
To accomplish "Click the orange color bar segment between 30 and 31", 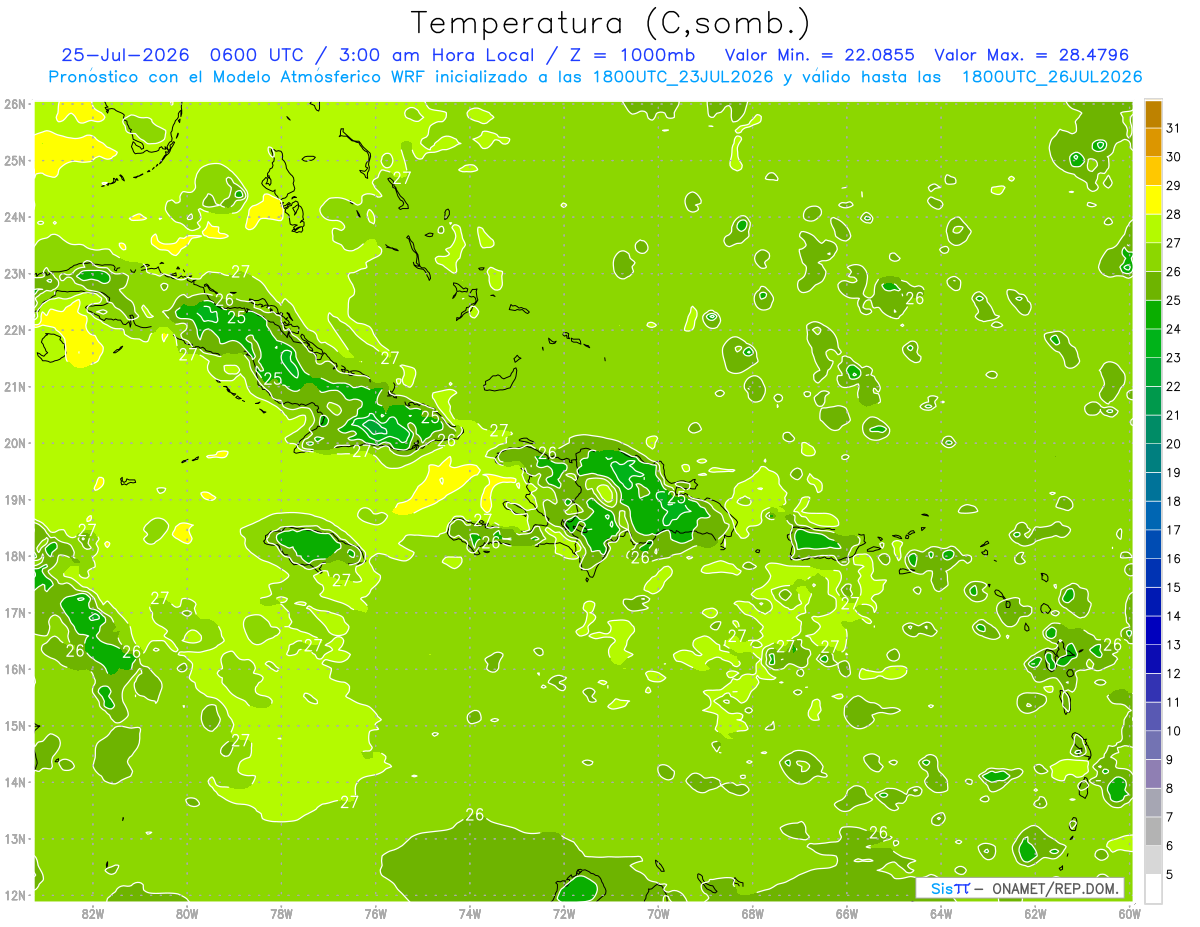I will click(x=1153, y=143).
